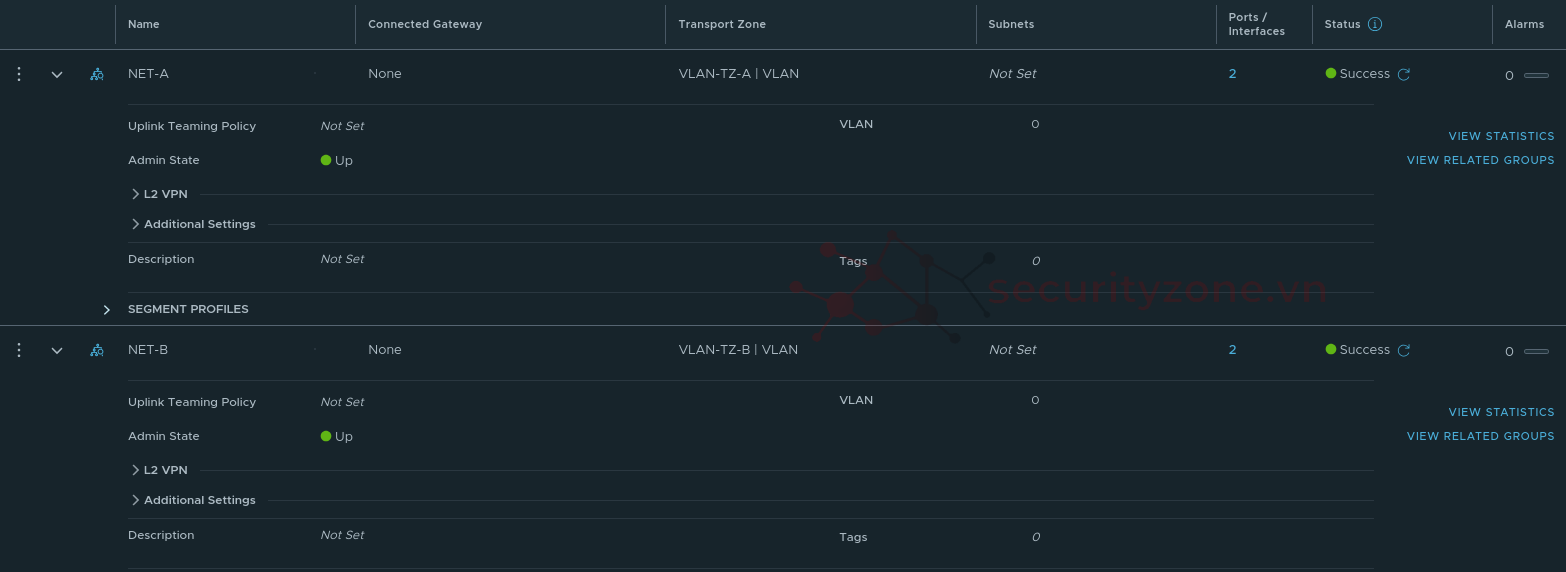Viewport: 1566px width, 572px height.
Task: Open the NET-B ports count link
Action: (1232, 350)
